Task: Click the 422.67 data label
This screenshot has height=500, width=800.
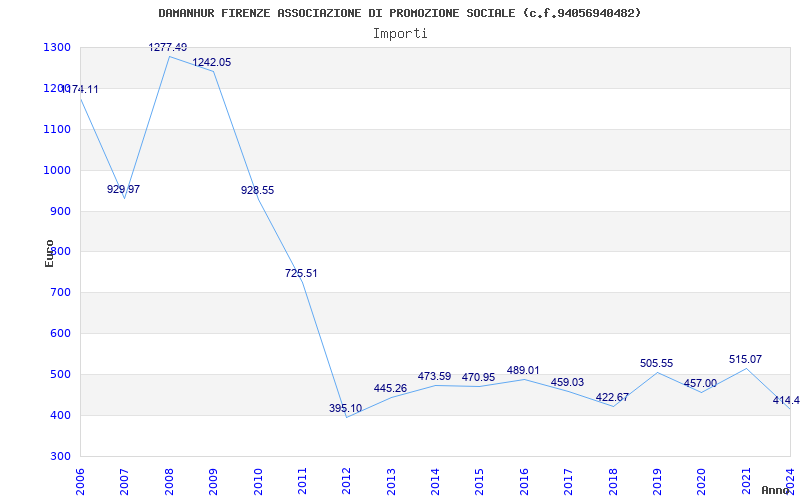Action: pos(612,397)
